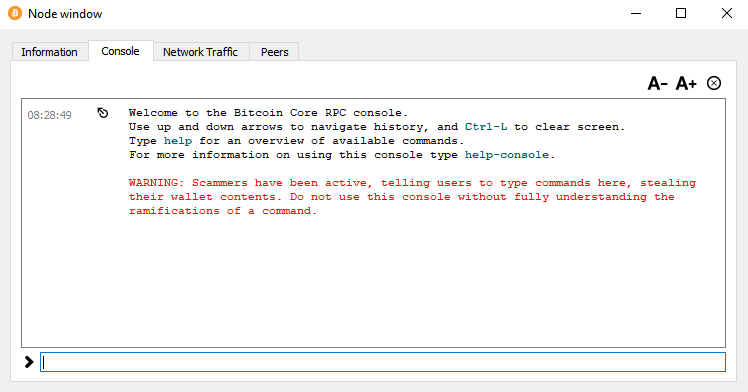Clear the console with the circled X icon
This screenshot has height=392, width=748.
point(714,83)
